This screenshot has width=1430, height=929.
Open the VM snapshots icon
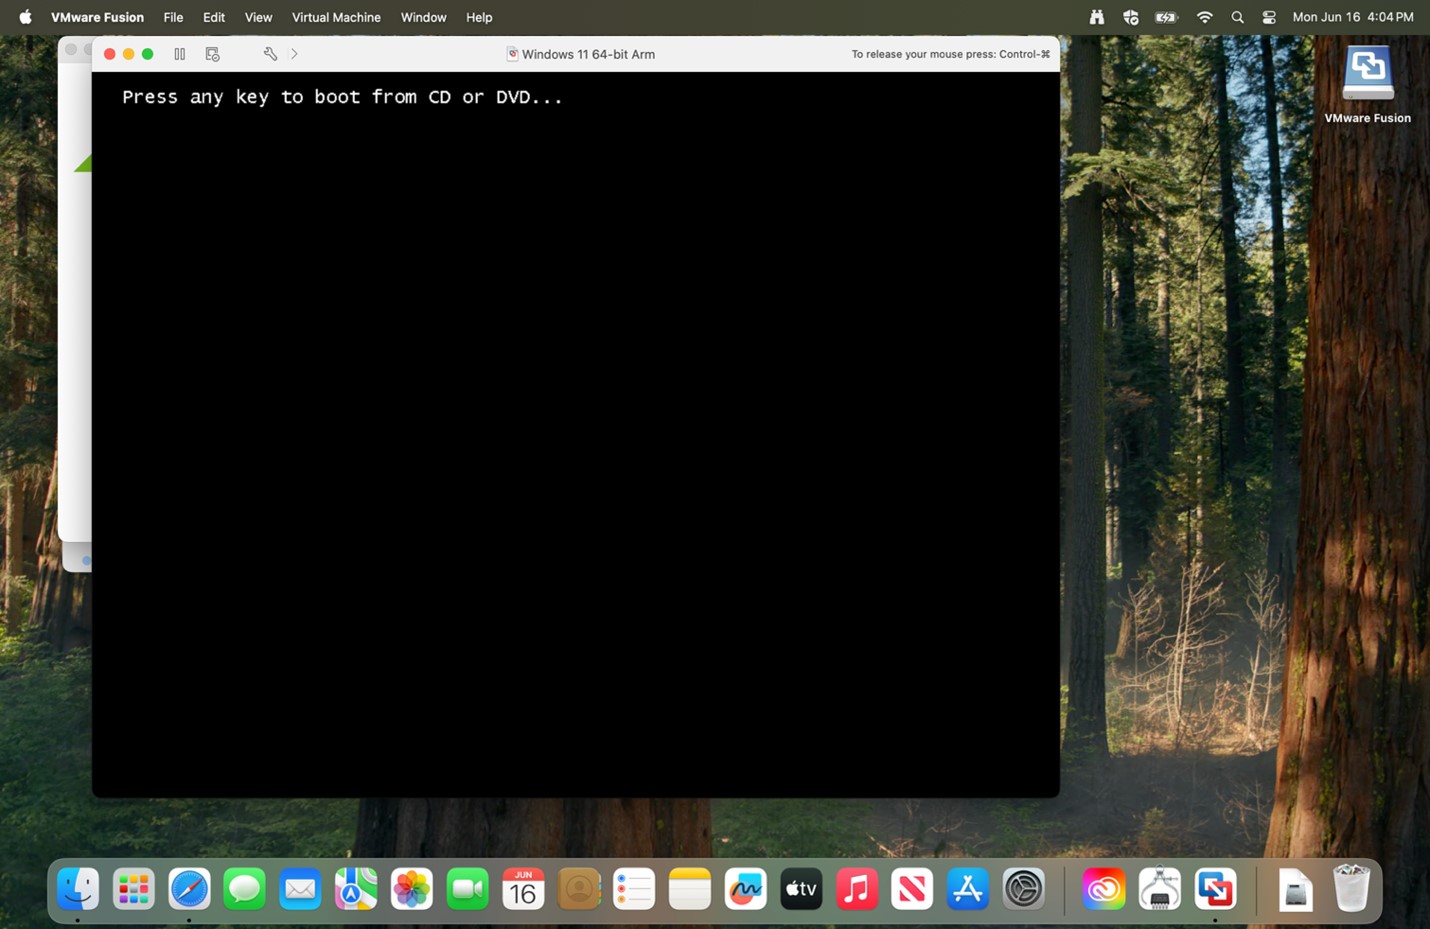point(212,54)
